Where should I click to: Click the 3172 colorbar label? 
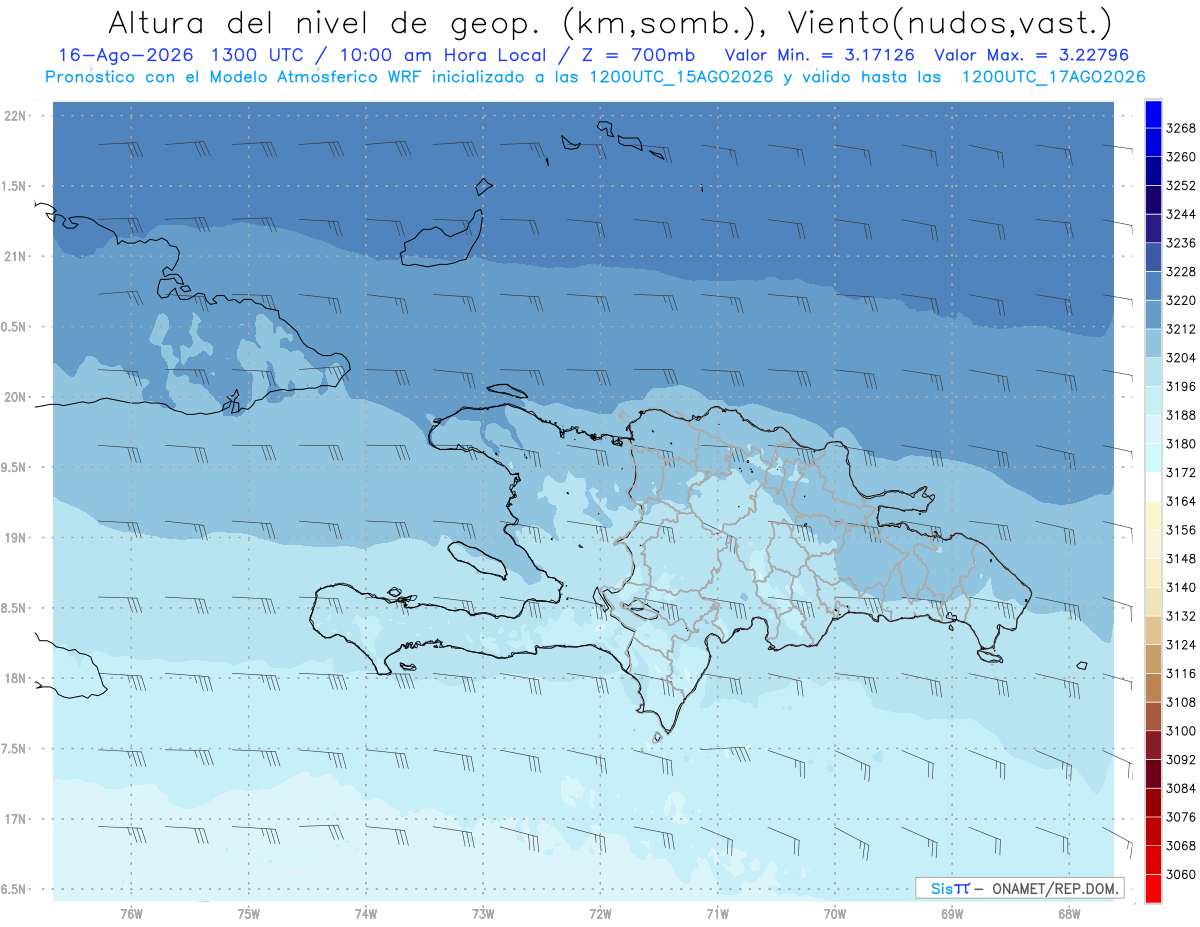pyautogui.click(x=1181, y=473)
